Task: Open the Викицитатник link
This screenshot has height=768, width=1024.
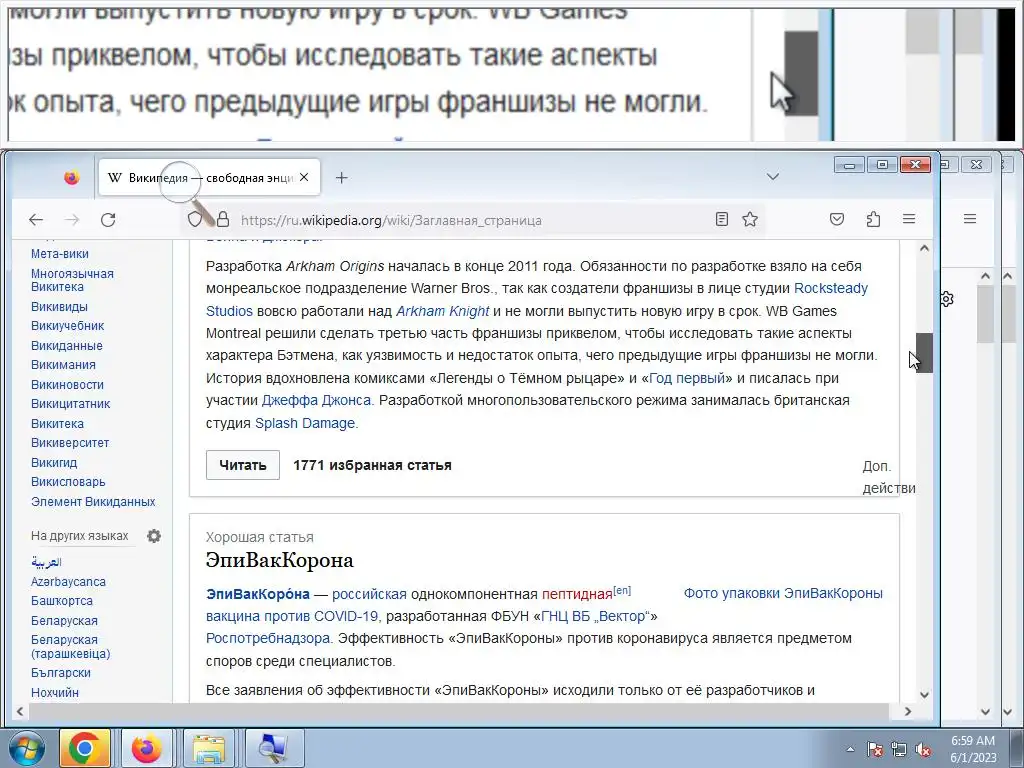Action: [x=71, y=404]
